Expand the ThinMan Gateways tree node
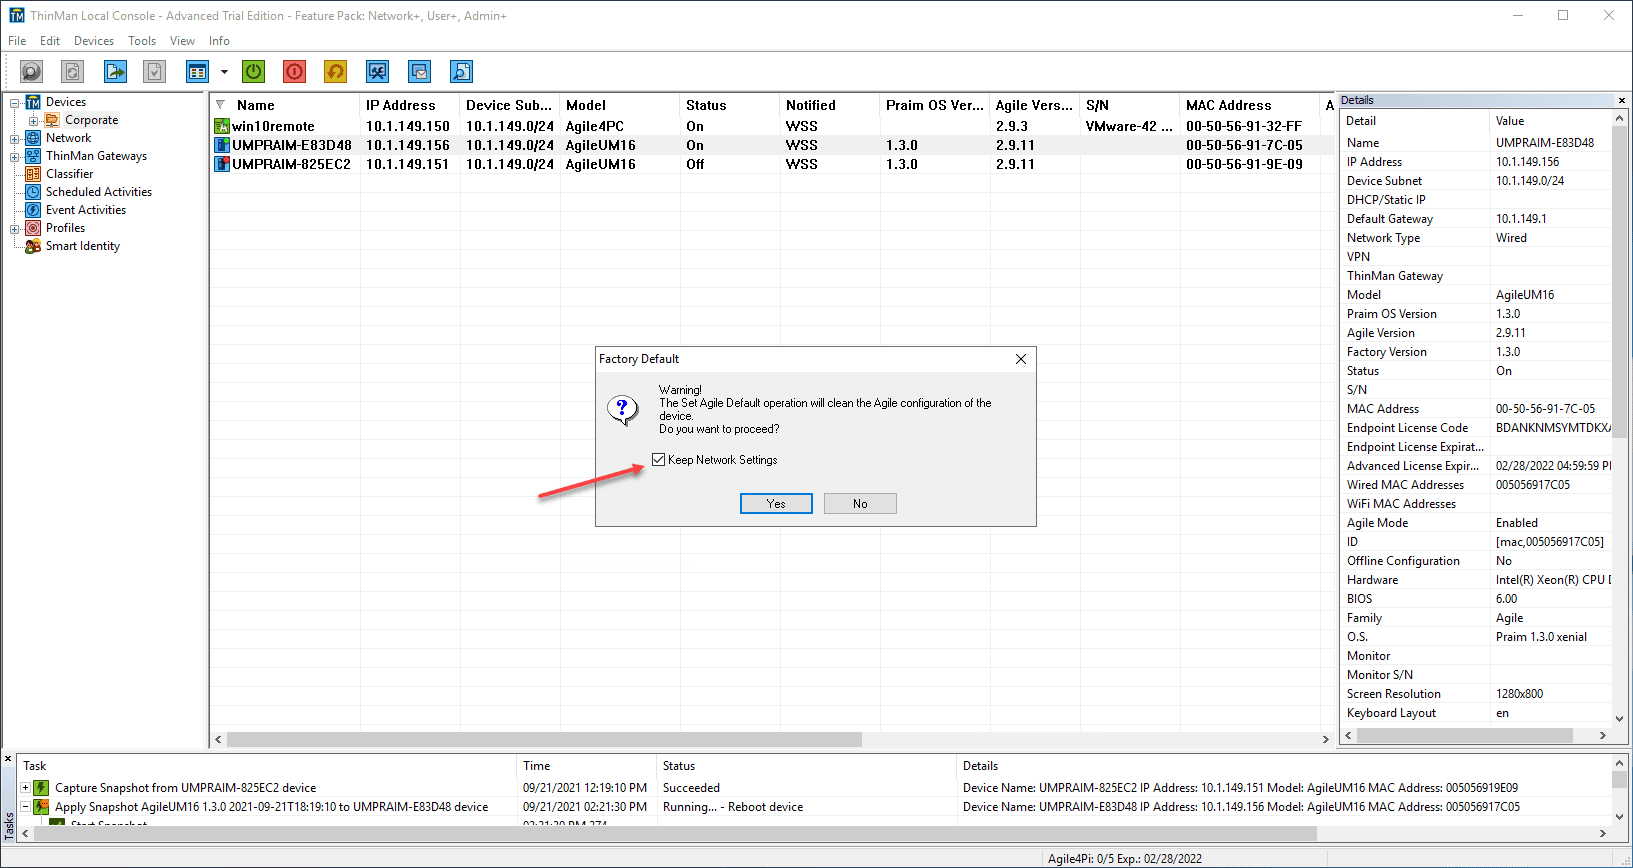1633x868 pixels. (x=15, y=157)
